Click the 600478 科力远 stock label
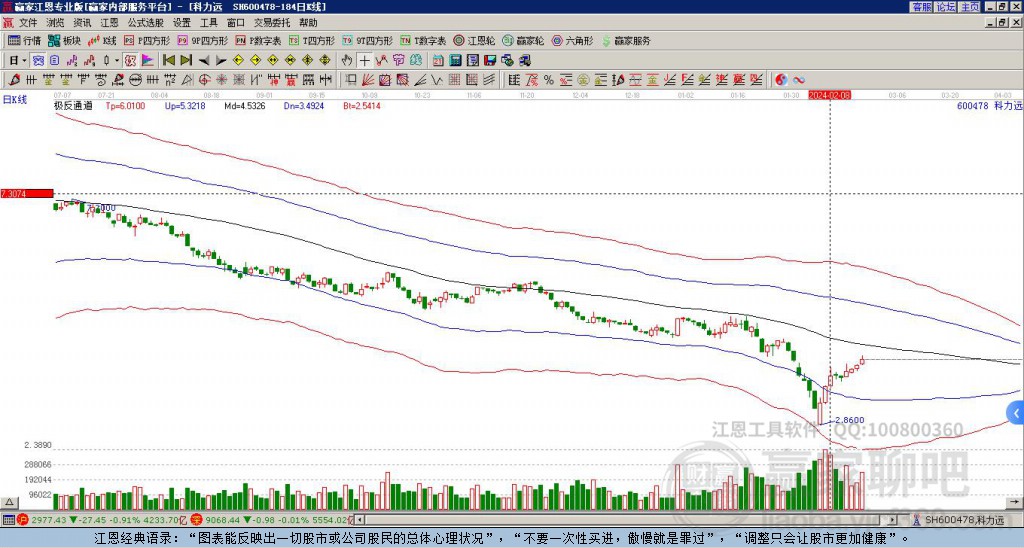This screenshot has height=548, width=1024. 988,106
